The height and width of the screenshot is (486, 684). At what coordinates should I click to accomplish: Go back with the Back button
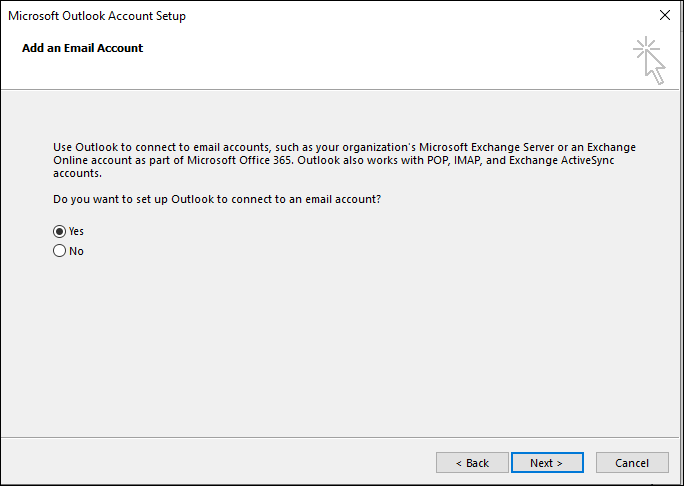(x=472, y=463)
